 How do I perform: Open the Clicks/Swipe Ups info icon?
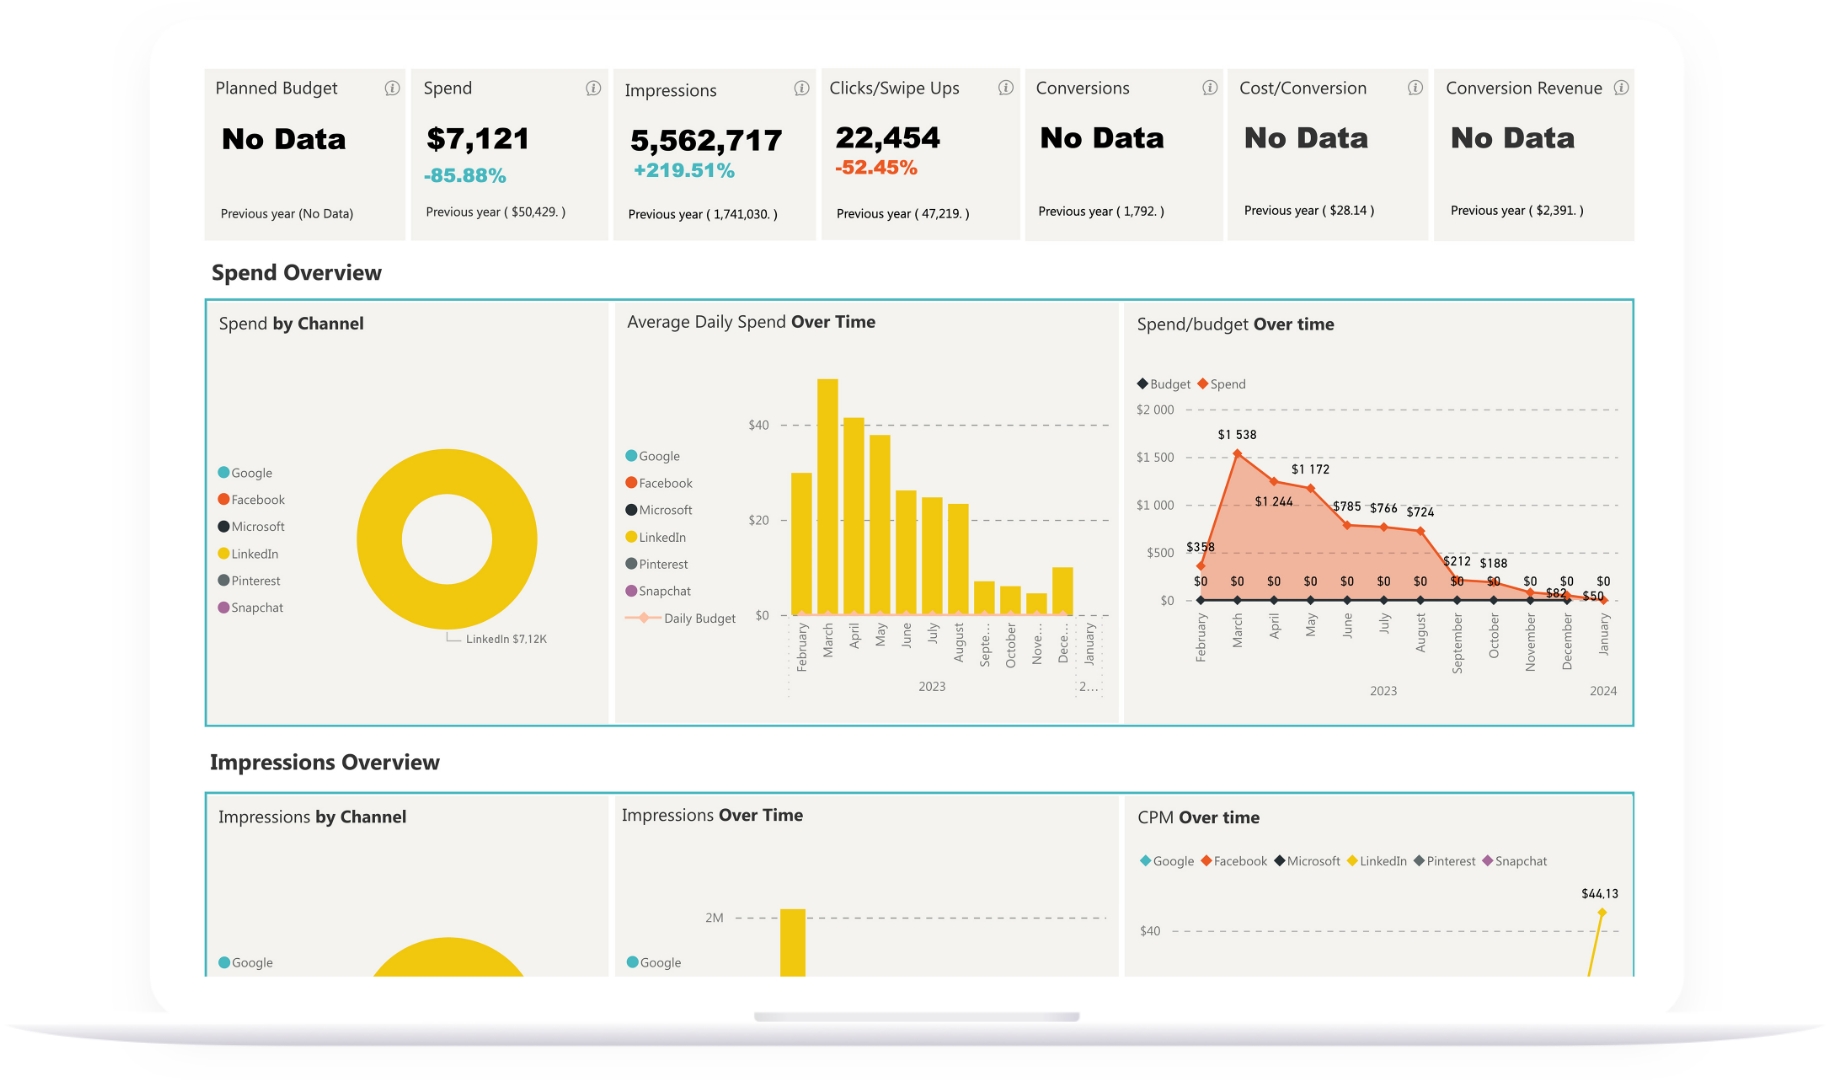1006,88
